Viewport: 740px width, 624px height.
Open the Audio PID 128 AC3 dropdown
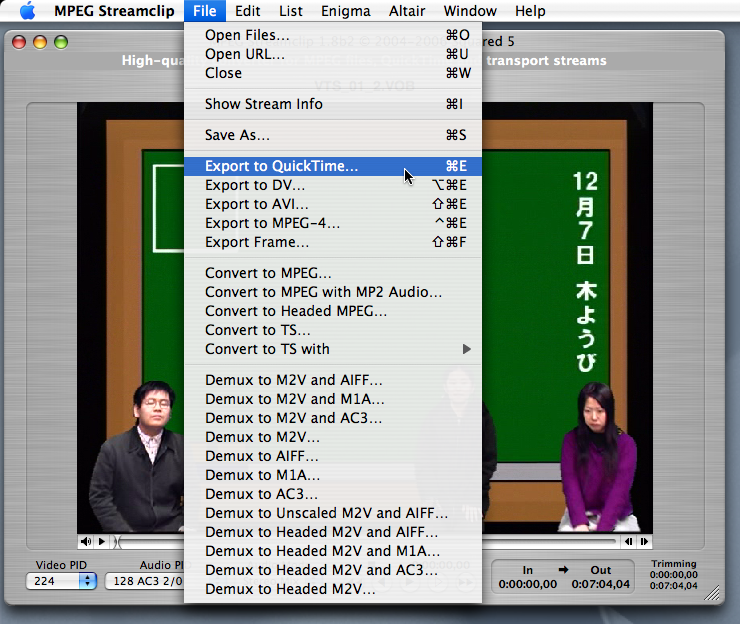click(145, 581)
